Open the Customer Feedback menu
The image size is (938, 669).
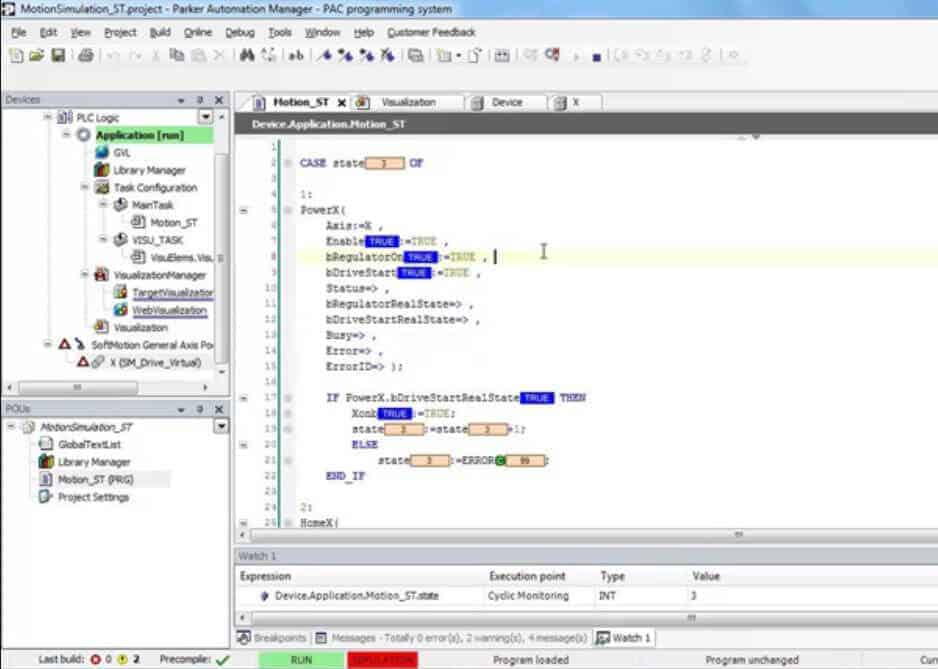pos(431,32)
